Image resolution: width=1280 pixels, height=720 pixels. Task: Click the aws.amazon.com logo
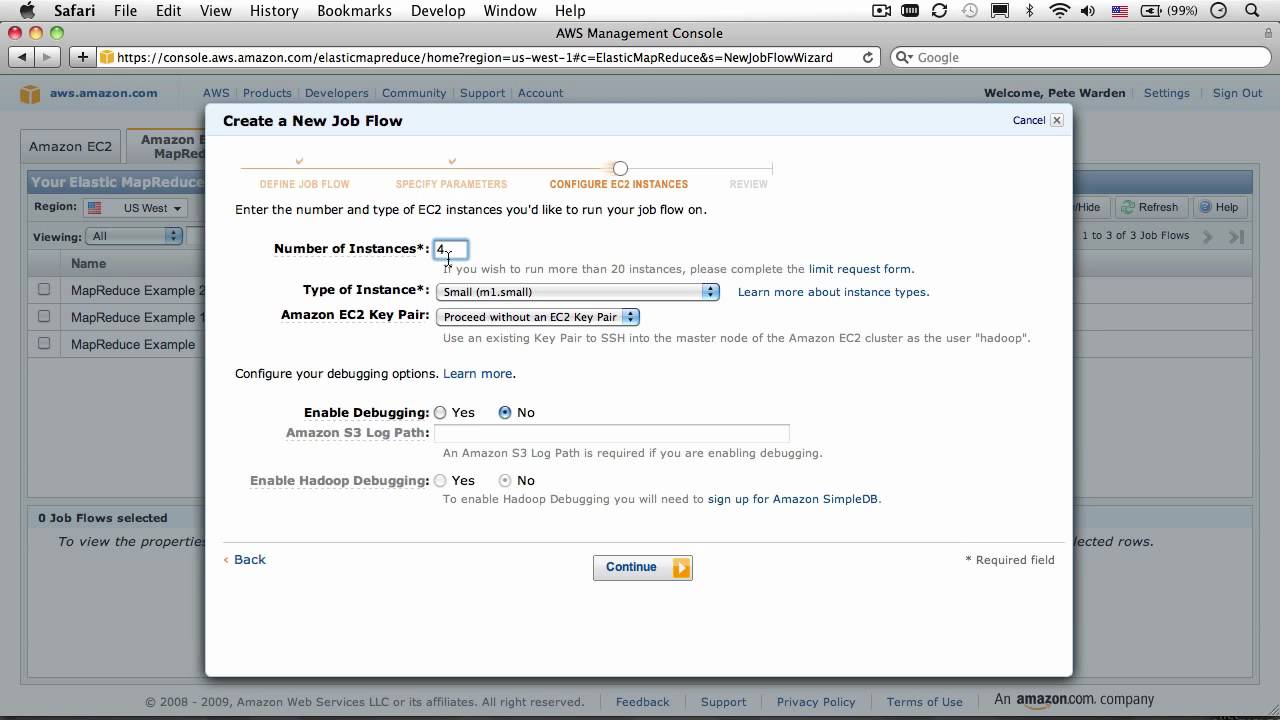tap(90, 93)
